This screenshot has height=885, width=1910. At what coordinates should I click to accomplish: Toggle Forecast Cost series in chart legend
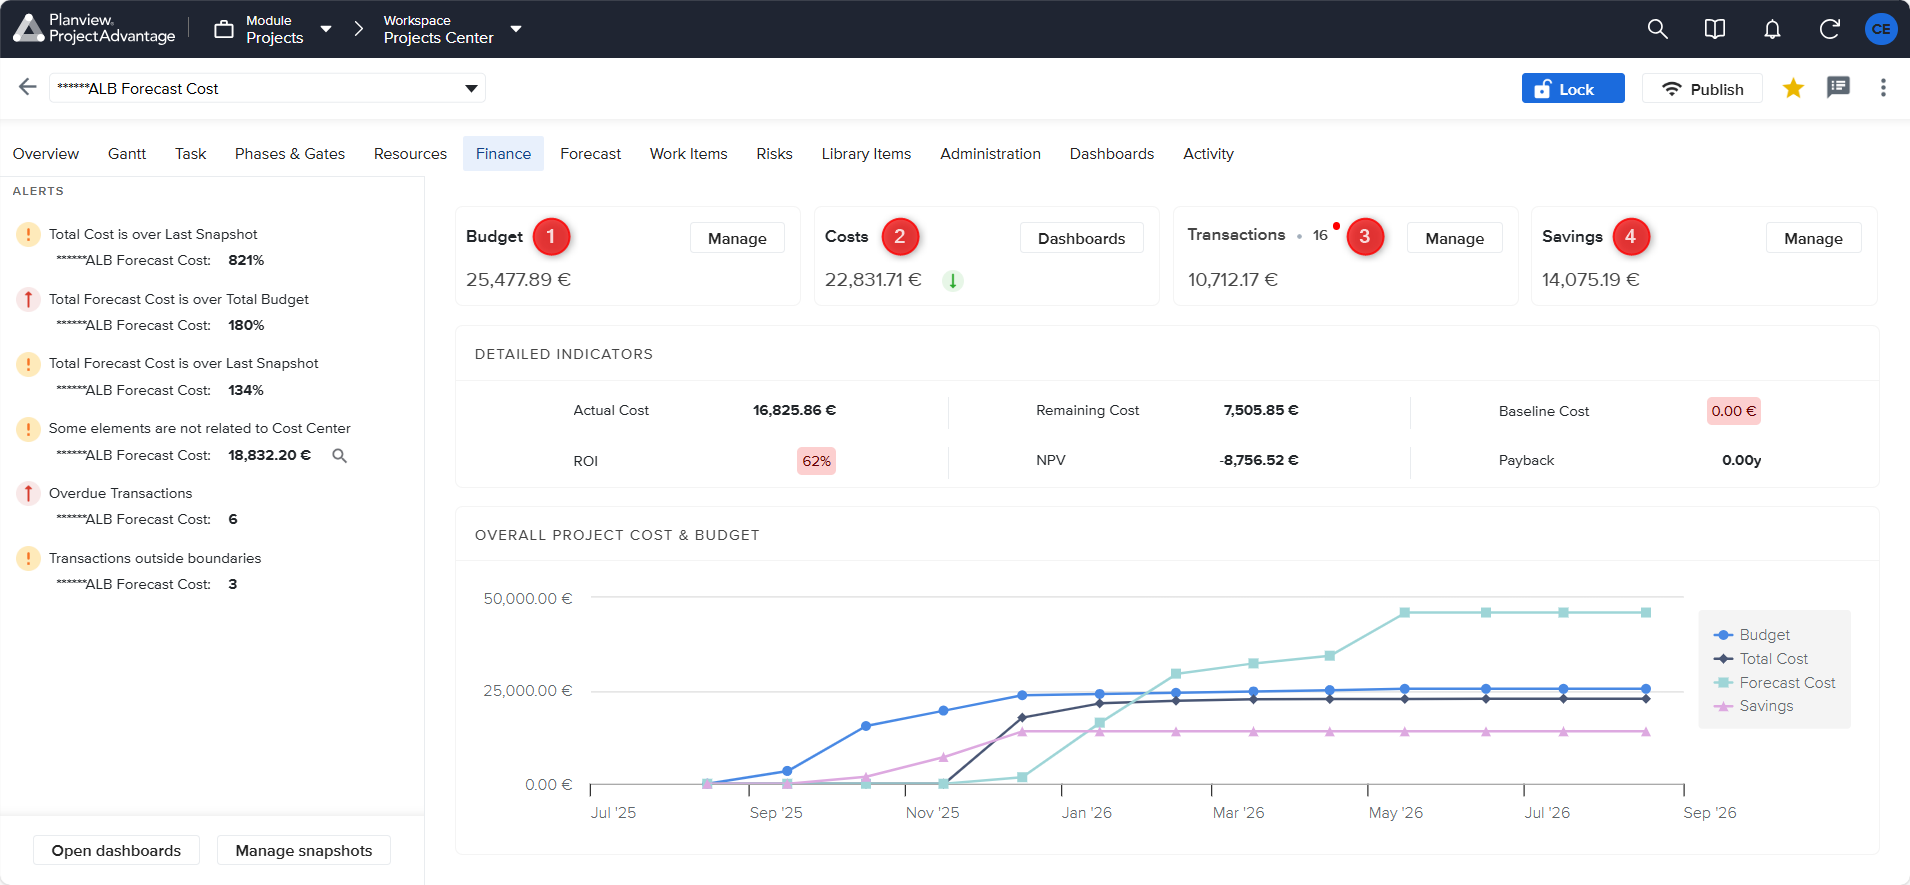coord(1786,683)
